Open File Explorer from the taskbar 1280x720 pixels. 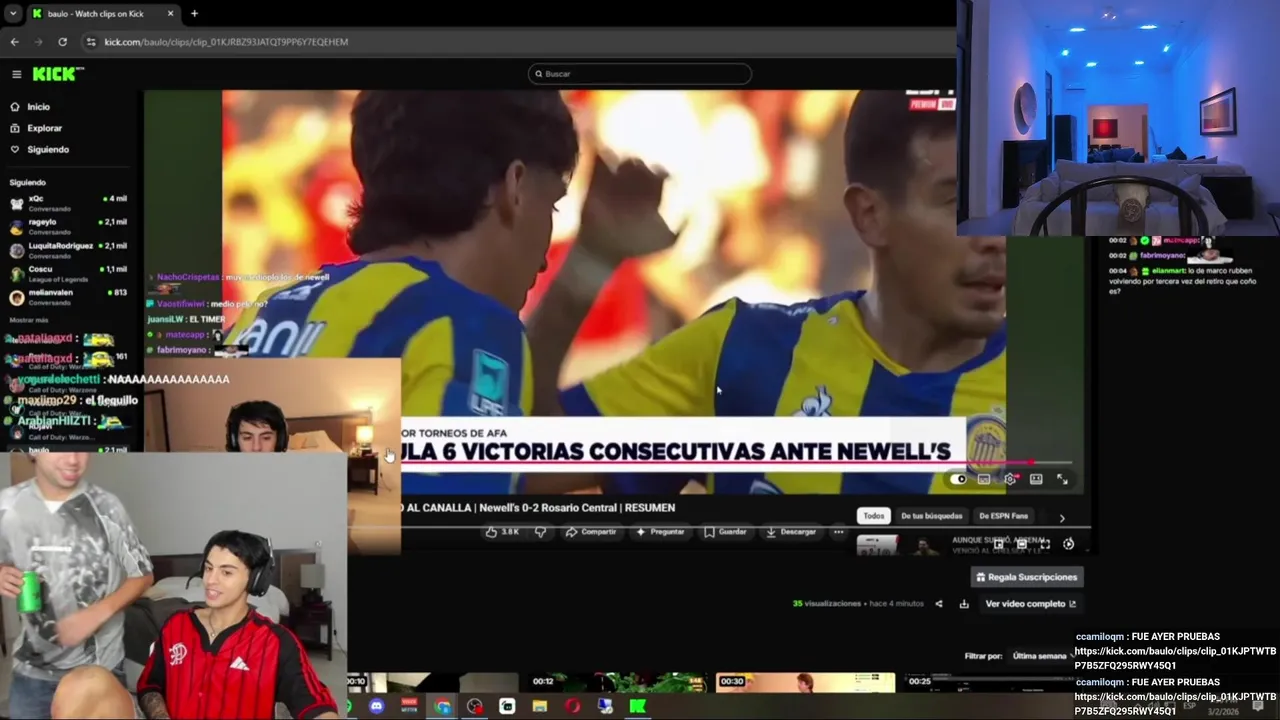point(540,706)
